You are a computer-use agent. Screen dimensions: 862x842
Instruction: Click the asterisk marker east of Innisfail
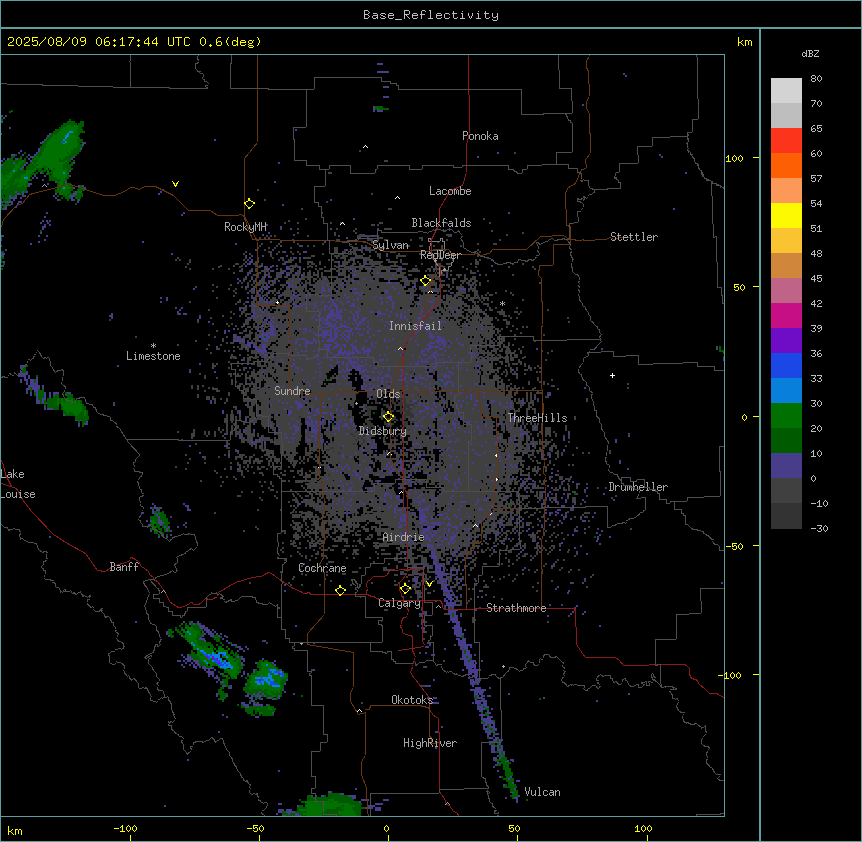502,304
